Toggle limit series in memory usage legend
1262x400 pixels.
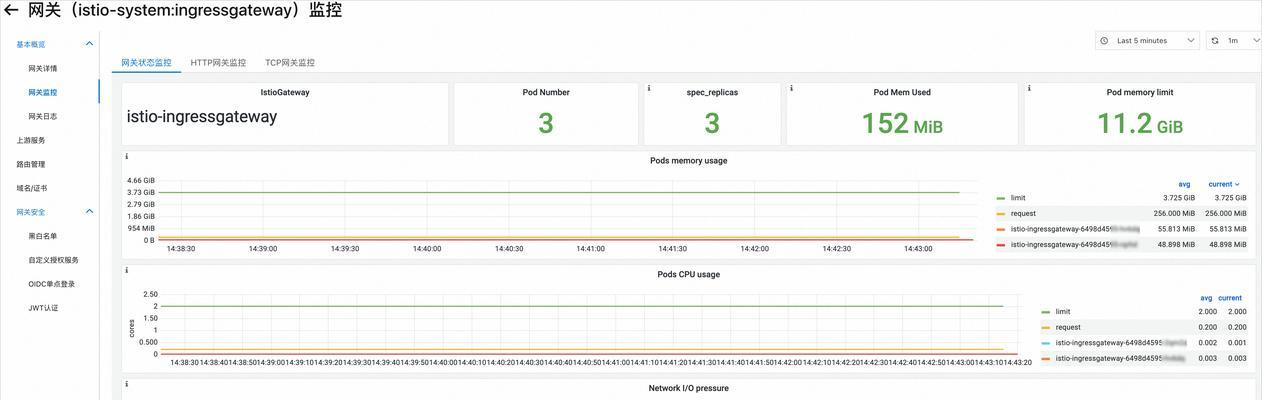pos(1018,198)
